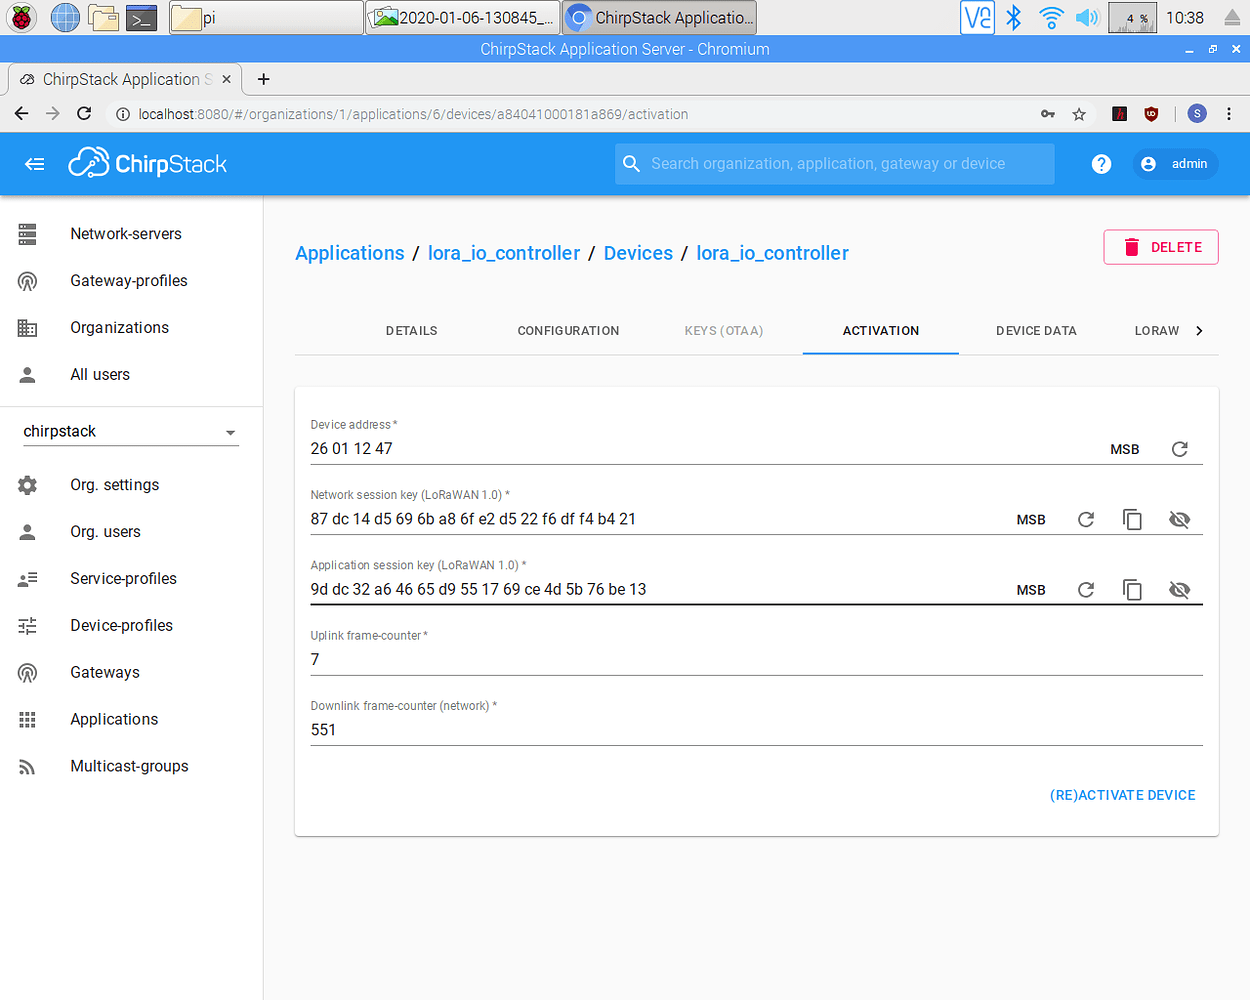
Task: Click the Network-servers icon
Action: pos(28,234)
